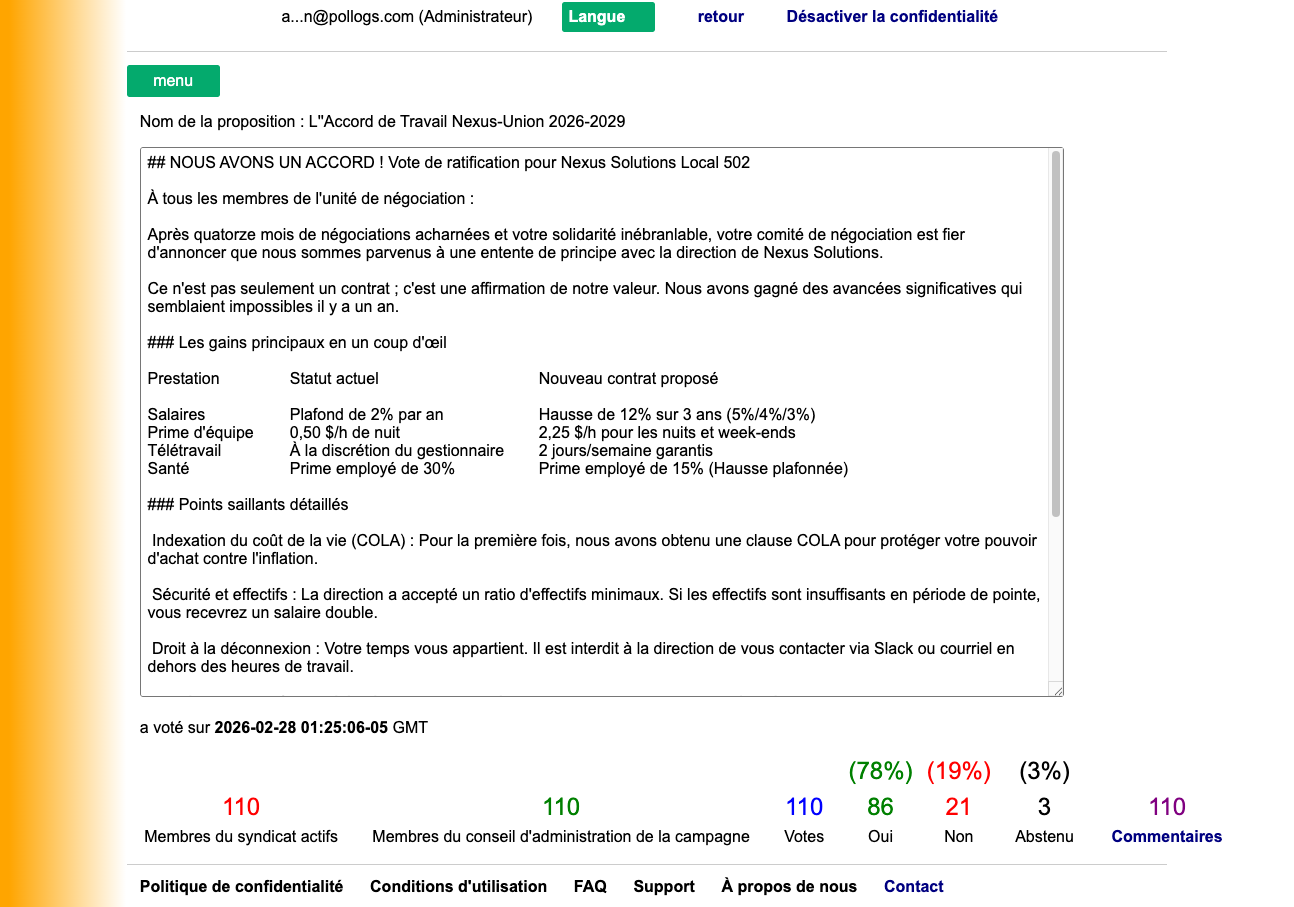Click Membres du syndicat actifs count
Screen dimensions: 1294x907
[240, 806]
